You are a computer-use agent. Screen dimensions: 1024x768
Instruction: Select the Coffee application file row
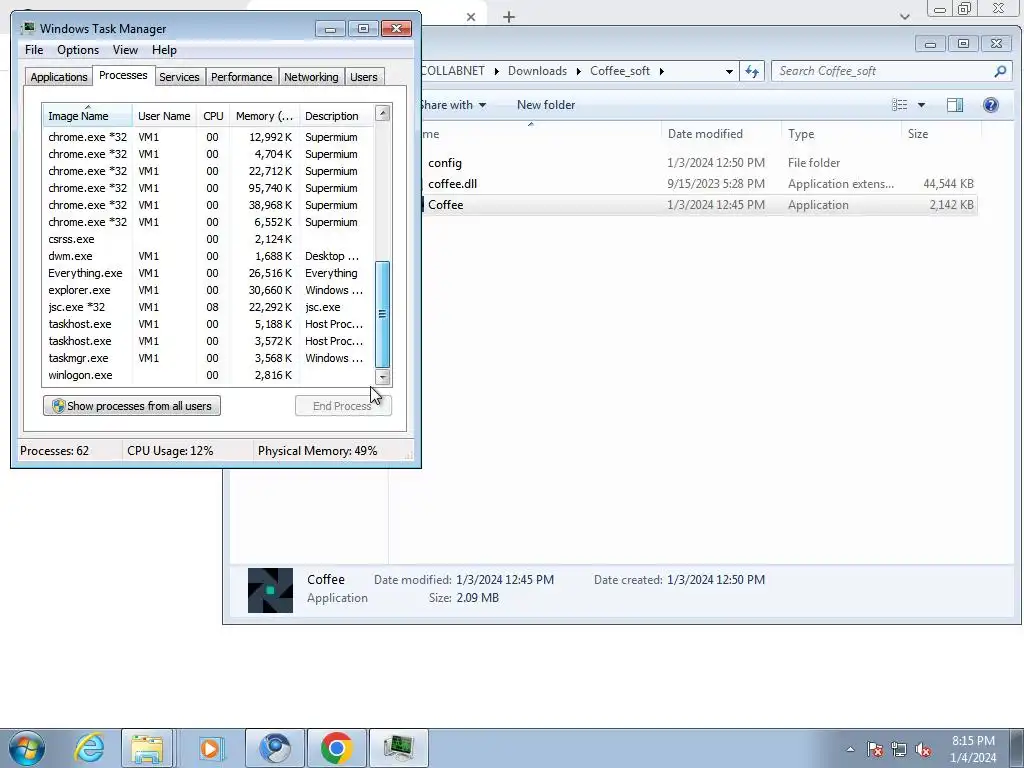(699, 204)
